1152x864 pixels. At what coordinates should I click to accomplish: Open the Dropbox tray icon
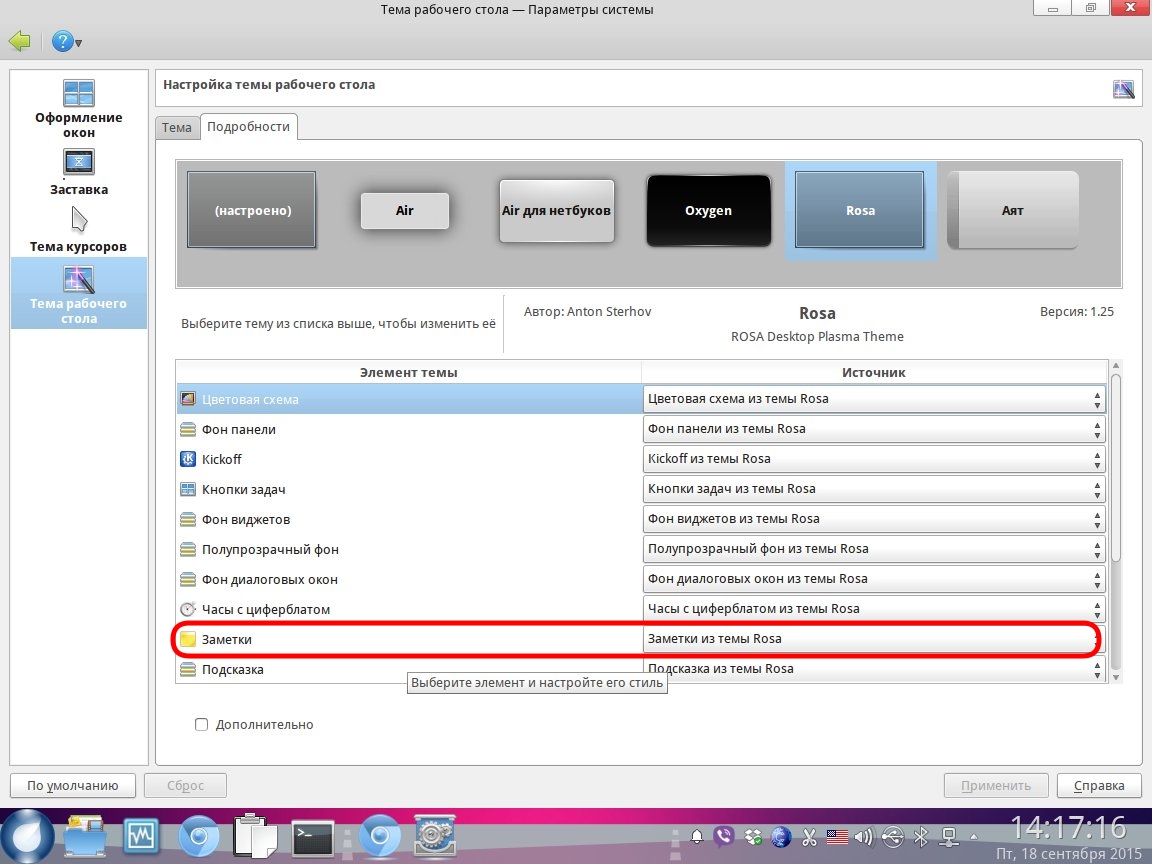tap(752, 837)
